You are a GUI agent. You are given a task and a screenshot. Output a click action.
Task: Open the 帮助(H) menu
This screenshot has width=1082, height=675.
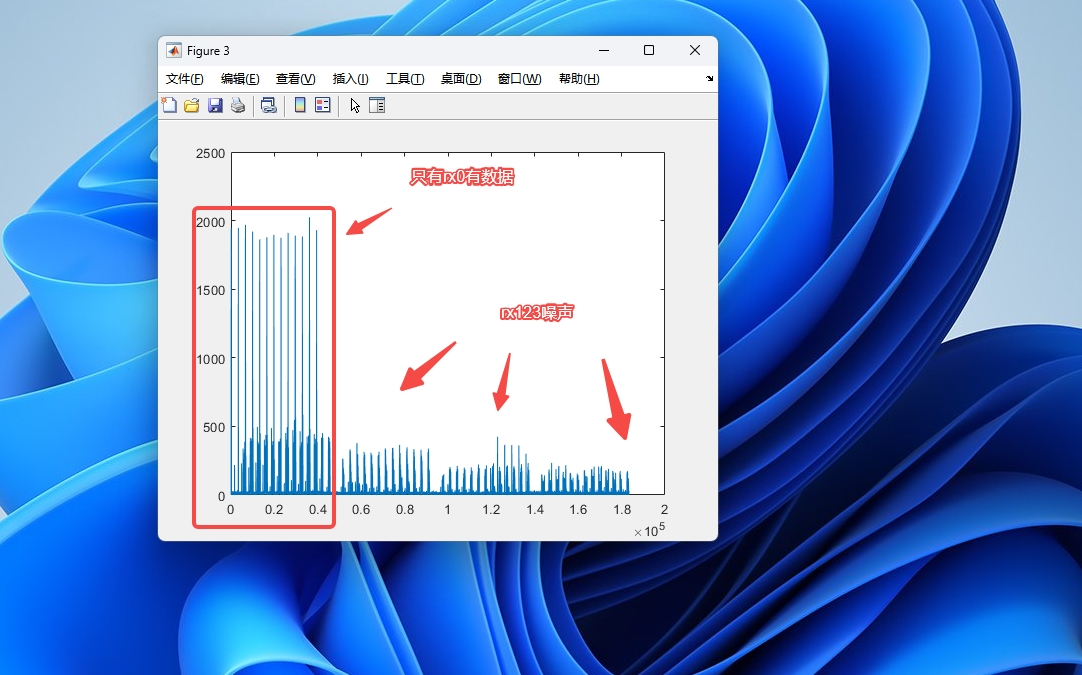(579, 79)
